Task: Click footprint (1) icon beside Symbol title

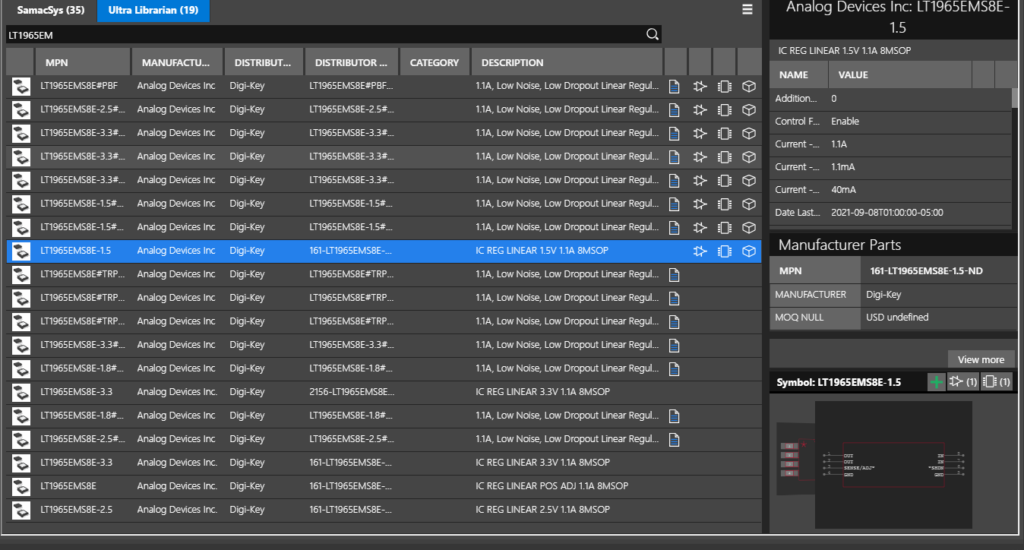Action: [997, 382]
